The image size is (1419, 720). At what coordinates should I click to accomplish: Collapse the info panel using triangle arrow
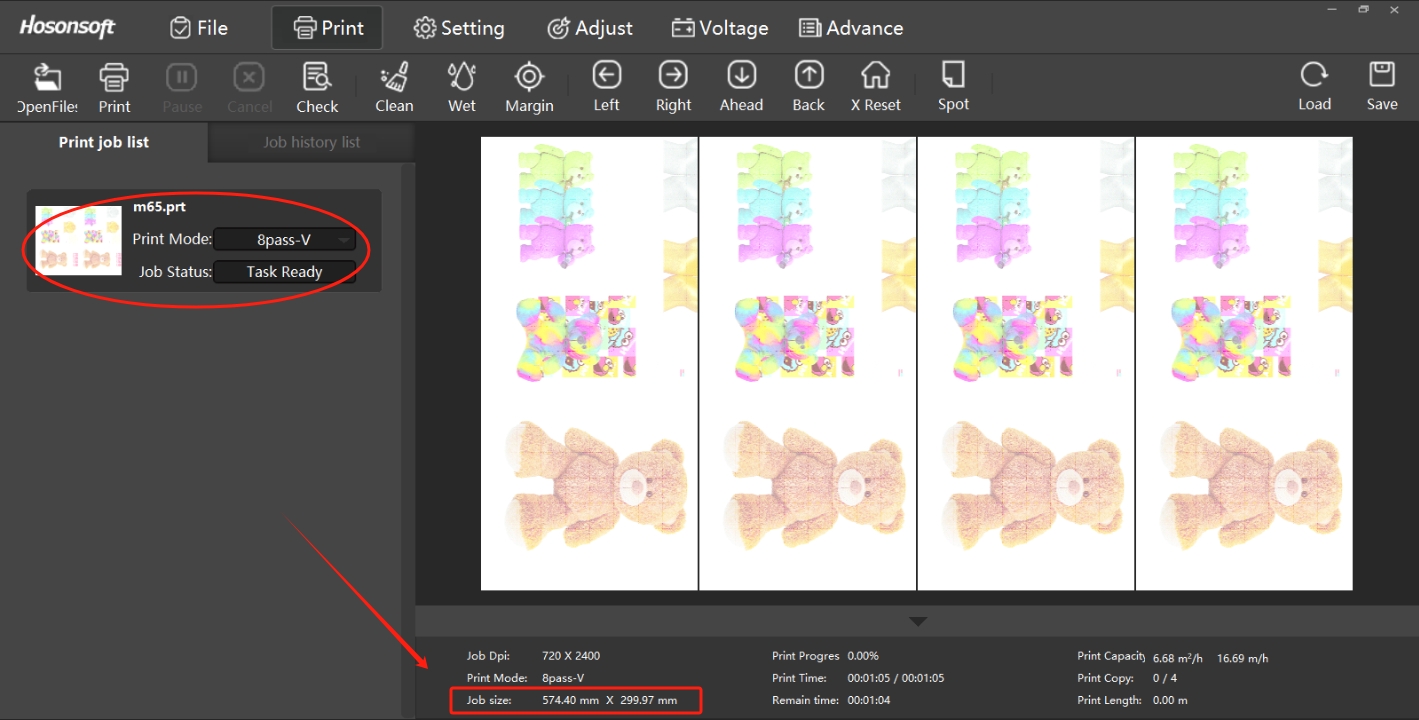(x=918, y=621)
